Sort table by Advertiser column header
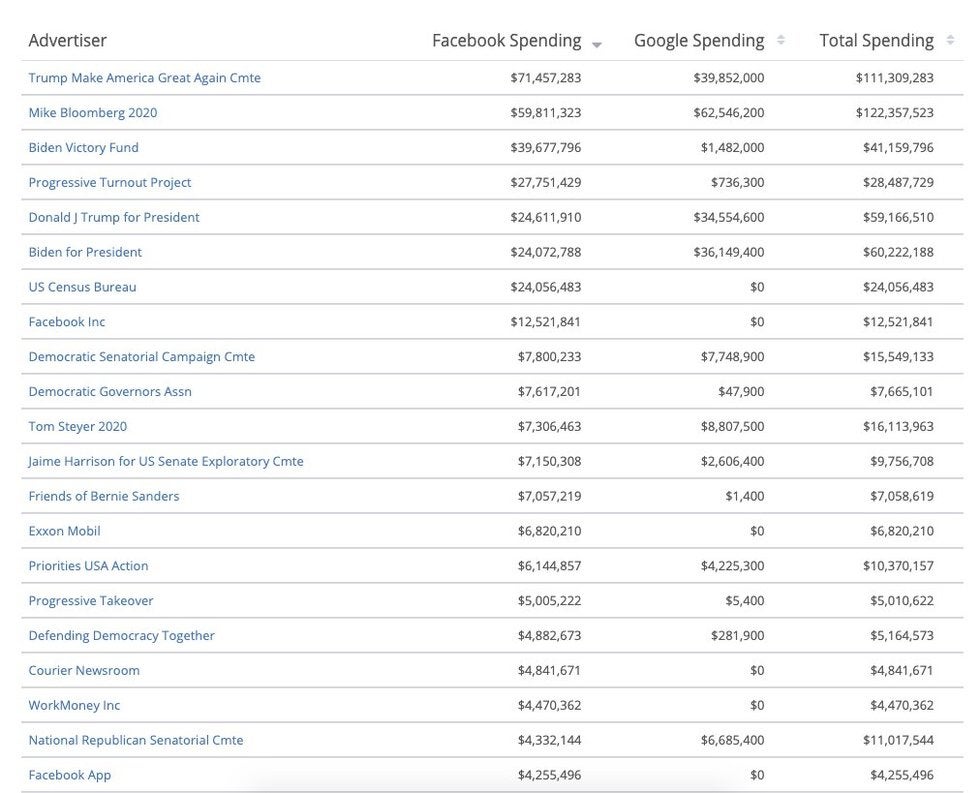The image size is (980, 793). 68,41
